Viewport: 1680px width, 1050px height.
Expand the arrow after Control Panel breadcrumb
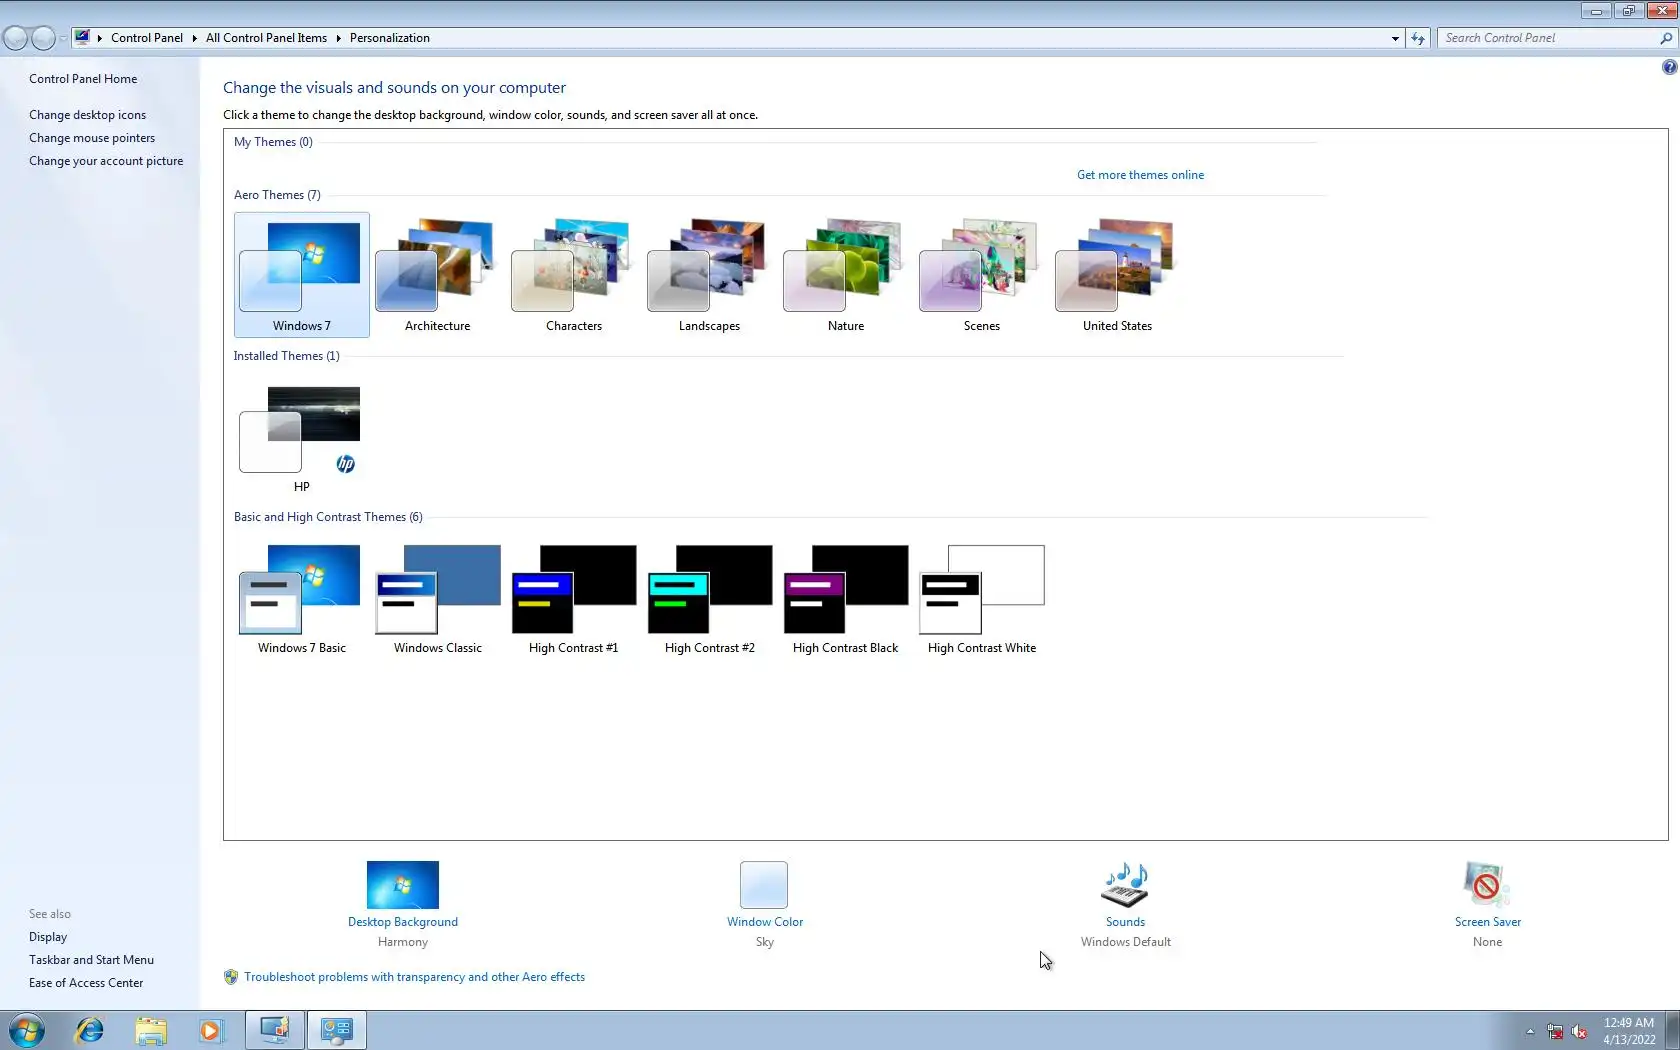194,38
